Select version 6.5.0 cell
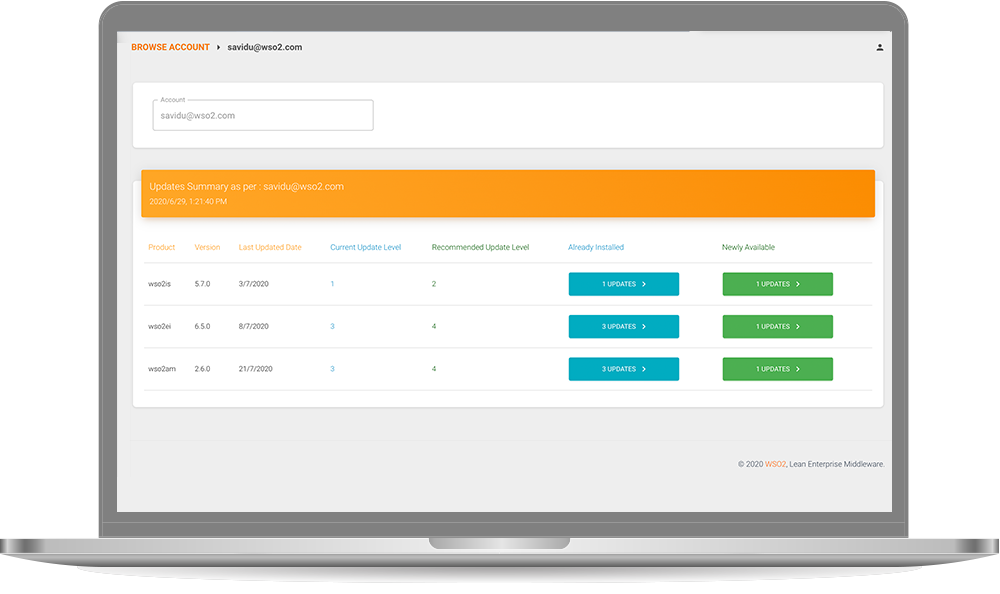1000x594 pixels. (x=202, y=327)
